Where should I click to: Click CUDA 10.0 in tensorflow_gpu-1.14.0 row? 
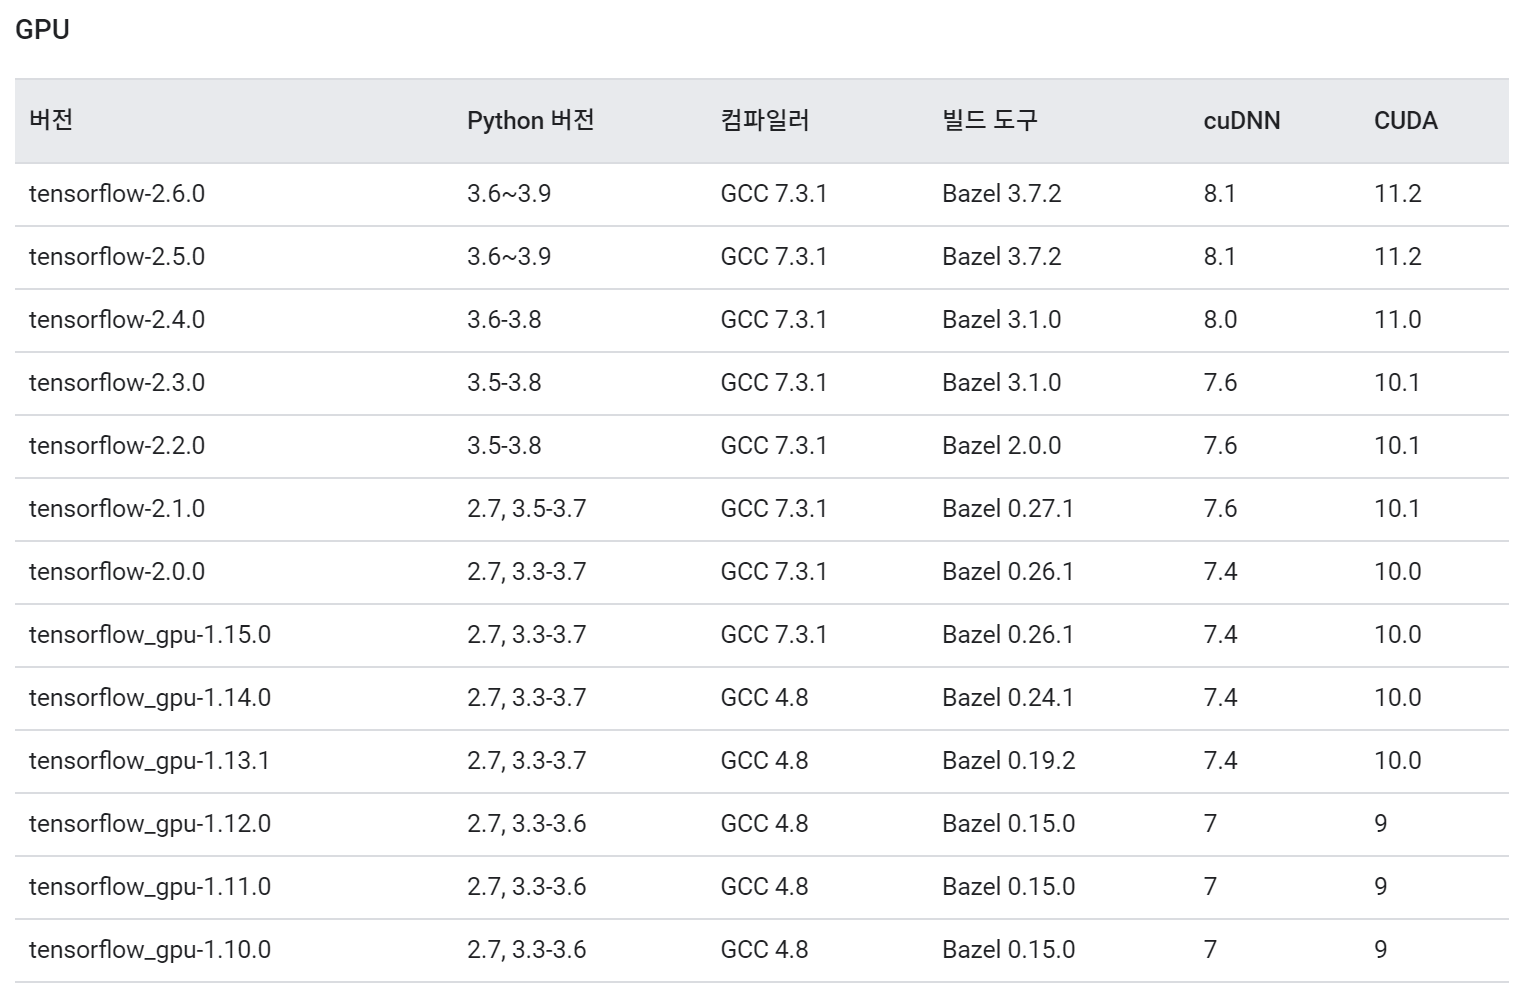1398,698
